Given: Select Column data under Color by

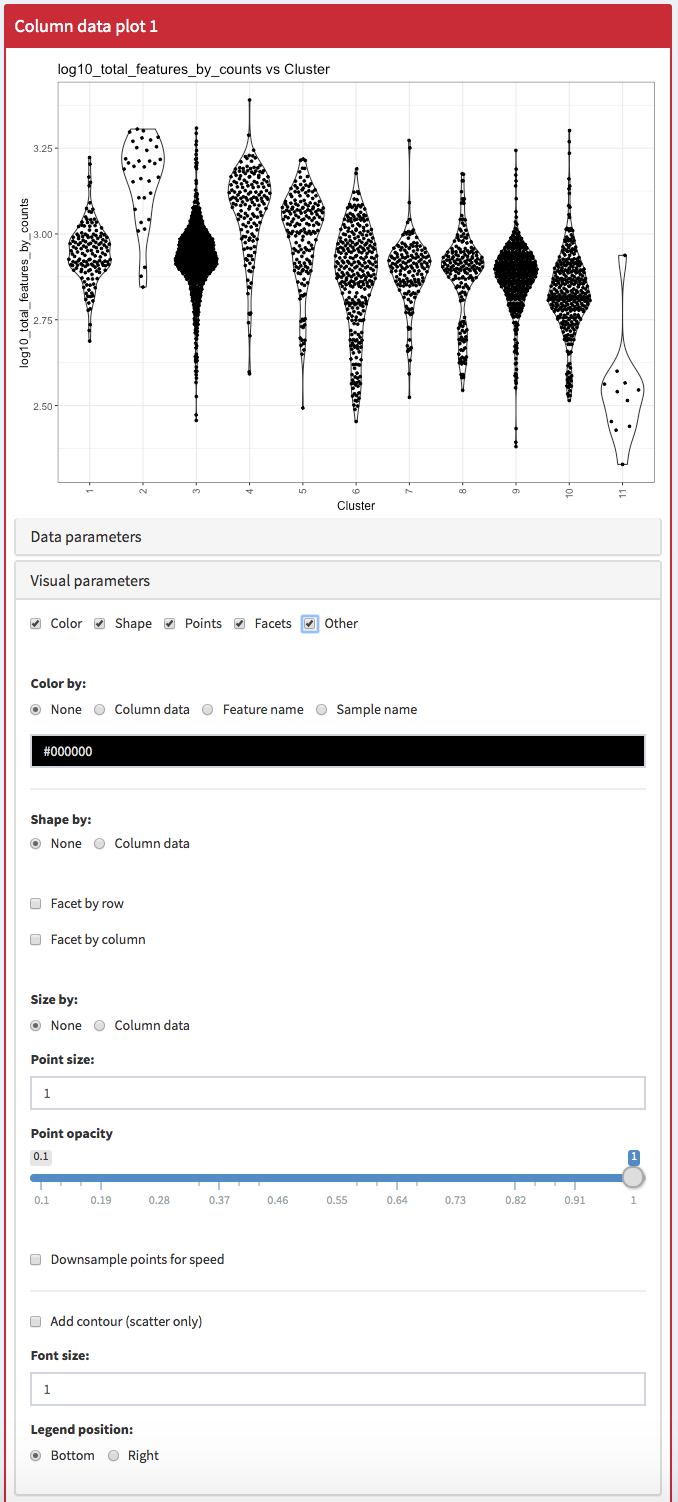Looking at the screenshot, I should (100, 710).
